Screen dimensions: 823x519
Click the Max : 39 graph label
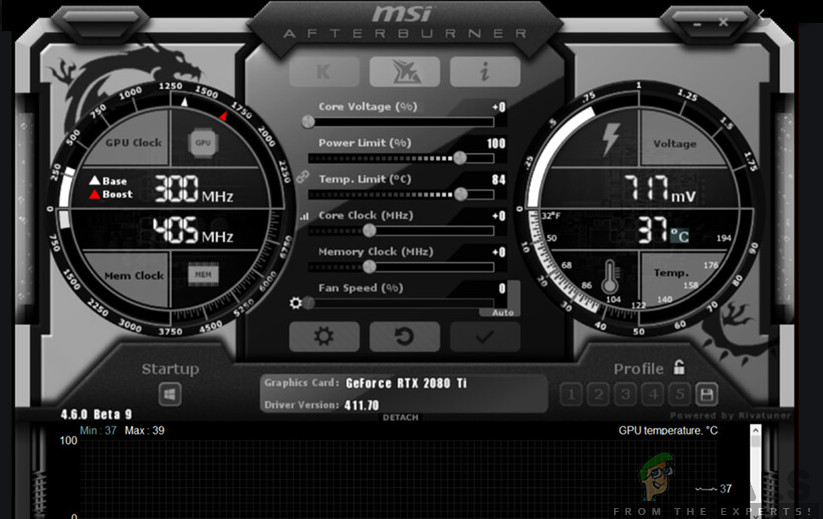coord(144,431)
